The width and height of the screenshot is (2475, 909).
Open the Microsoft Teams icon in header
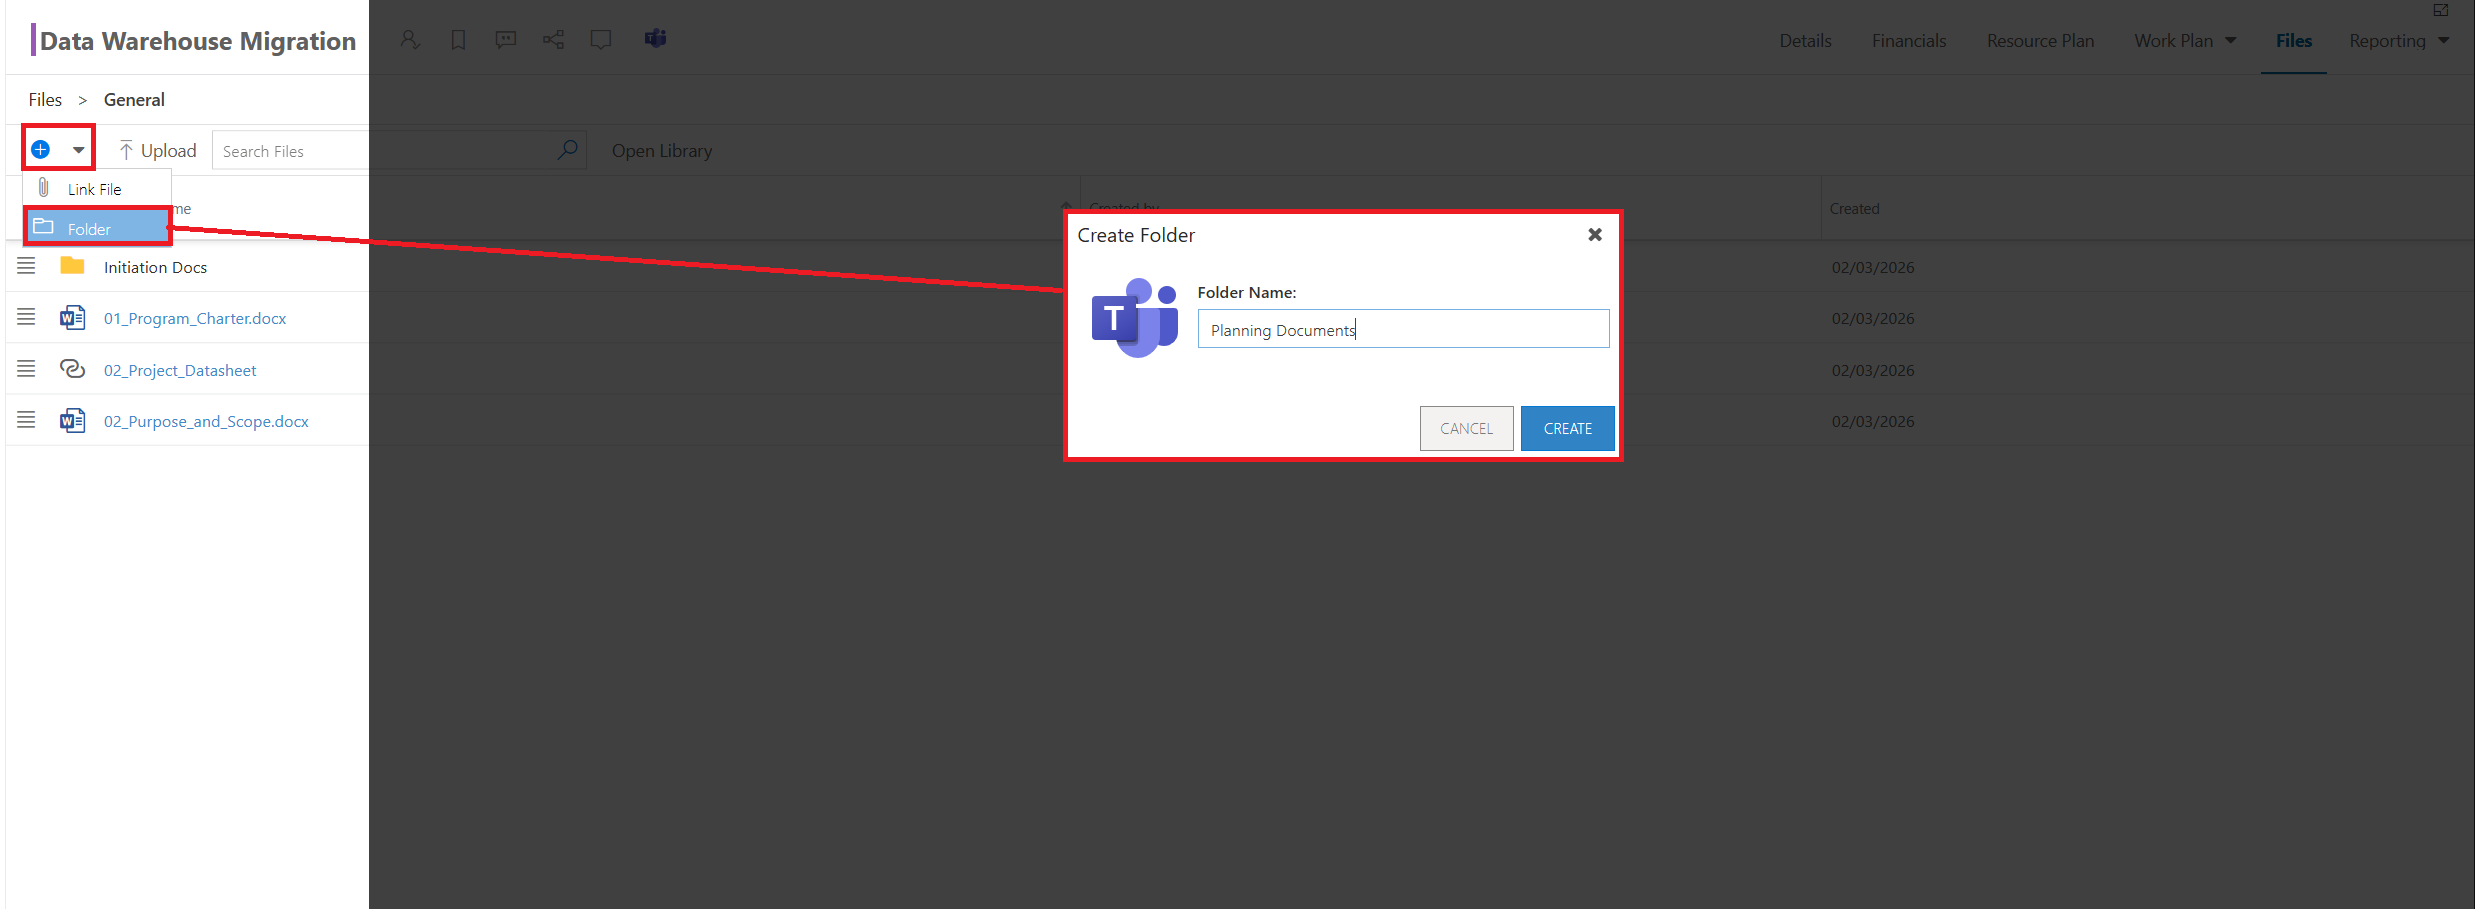[x=656, y=39]
